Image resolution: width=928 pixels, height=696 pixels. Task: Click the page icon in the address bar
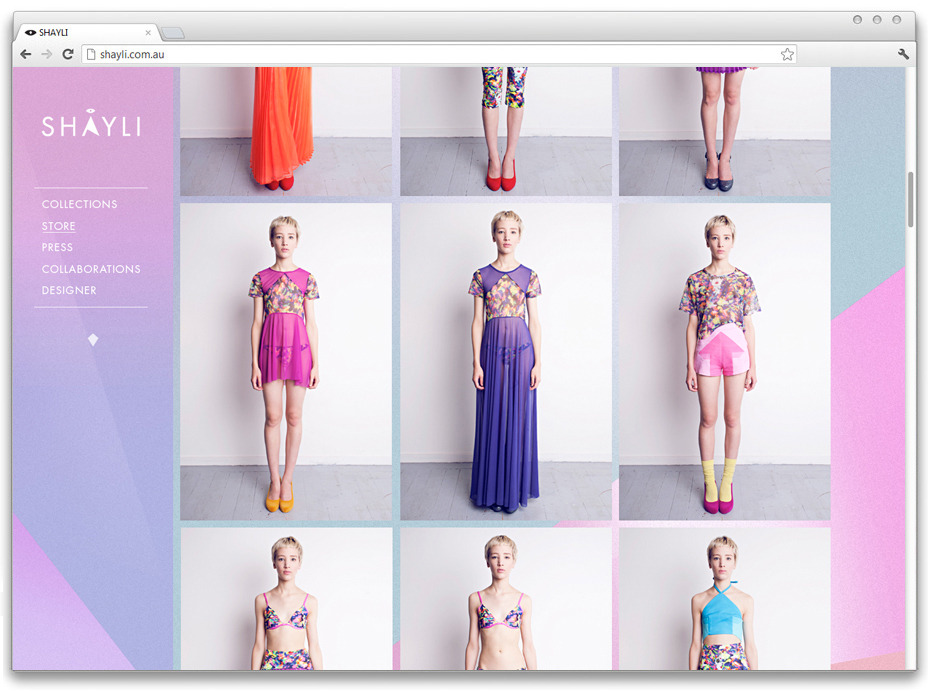click(x=91, y=54)
